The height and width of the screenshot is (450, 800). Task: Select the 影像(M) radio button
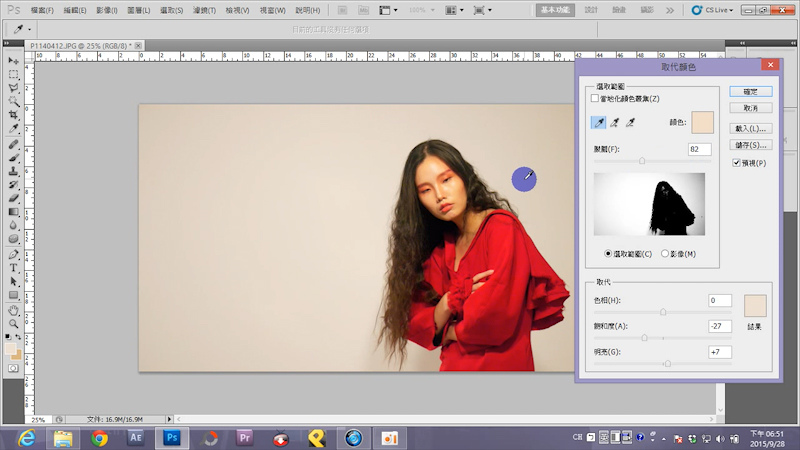[666, 254]
